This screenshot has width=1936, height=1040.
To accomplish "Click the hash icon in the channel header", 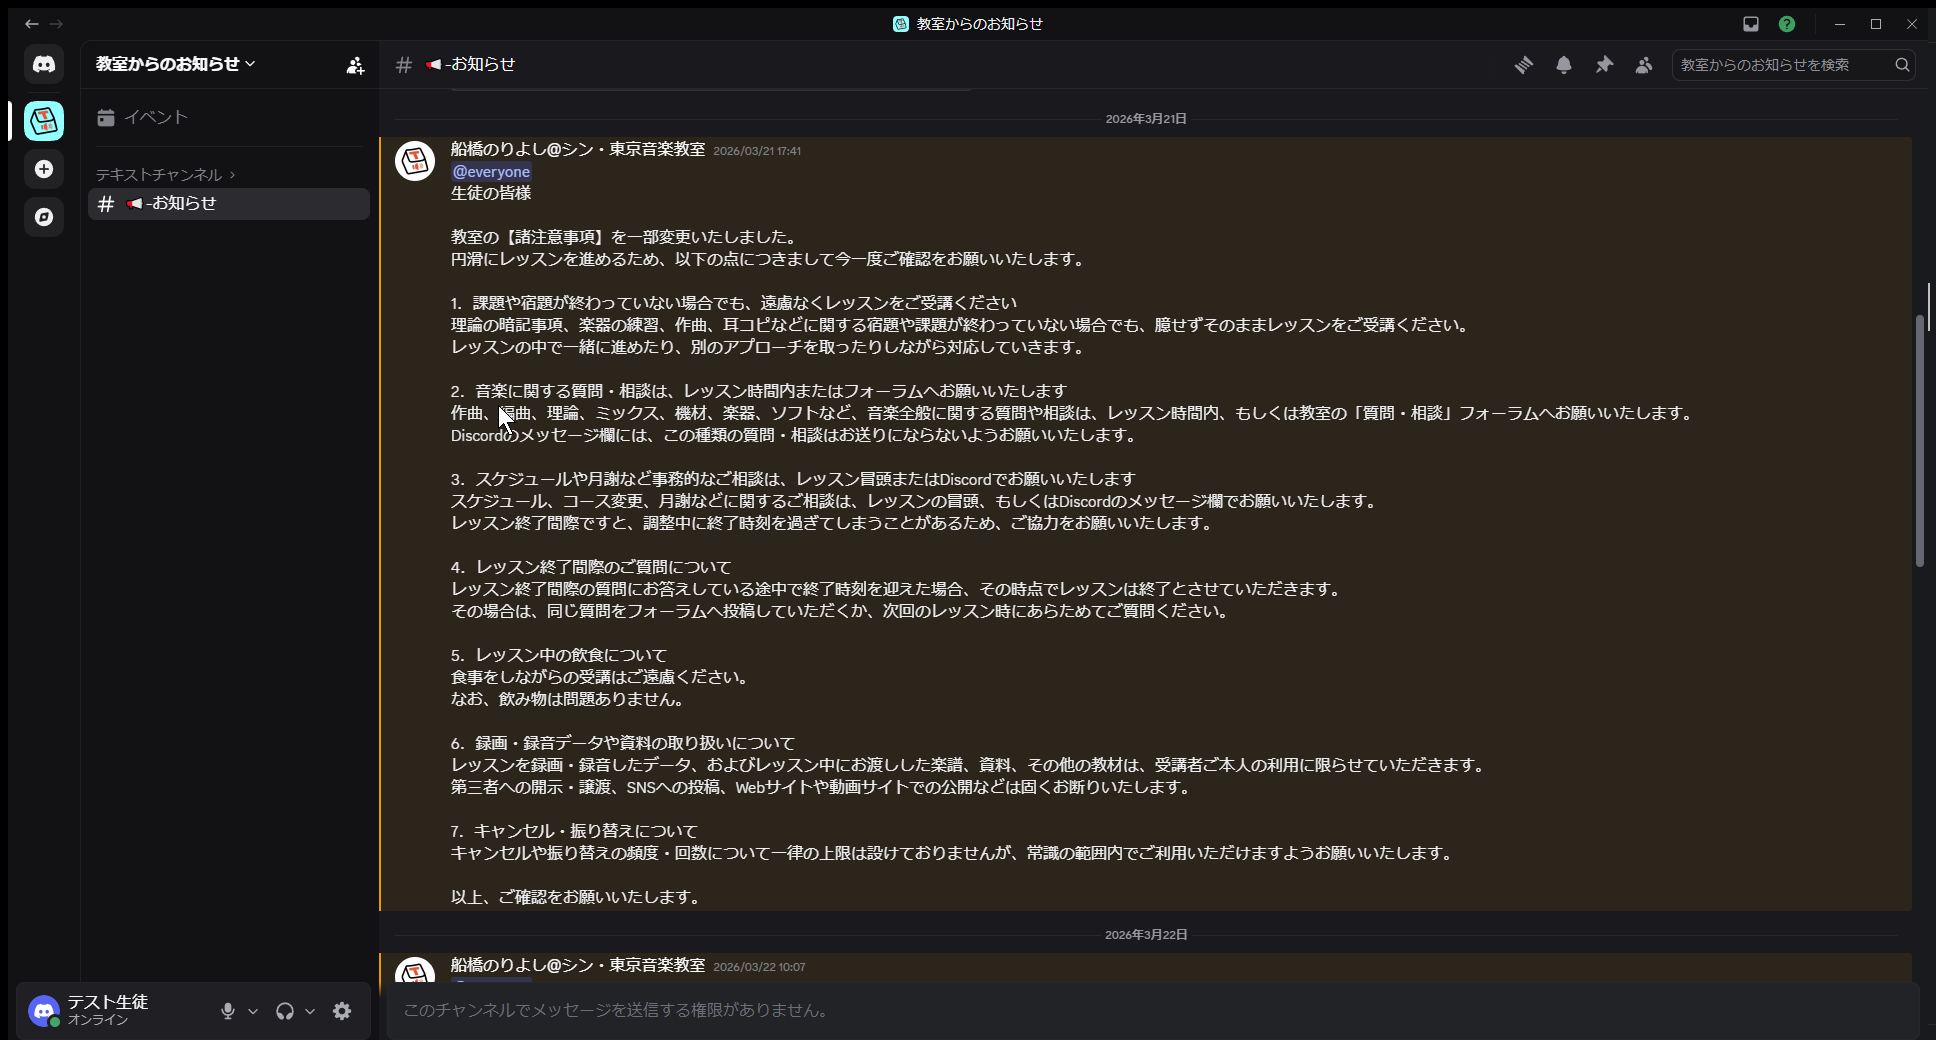I will point(404,65).
